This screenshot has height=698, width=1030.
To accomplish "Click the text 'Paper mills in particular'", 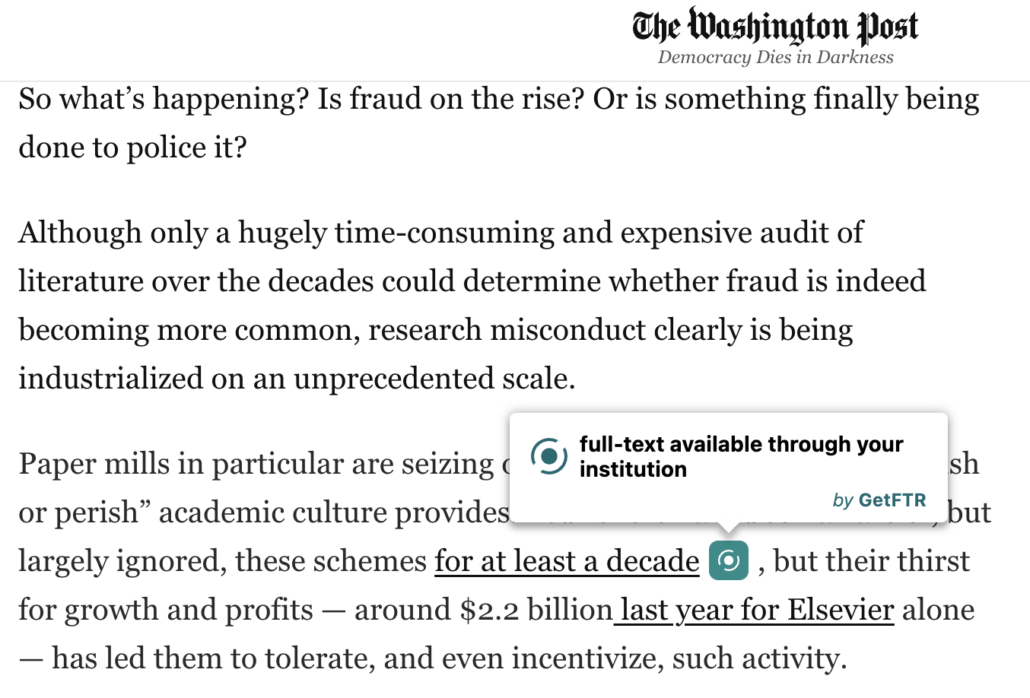I will point(181,464).
